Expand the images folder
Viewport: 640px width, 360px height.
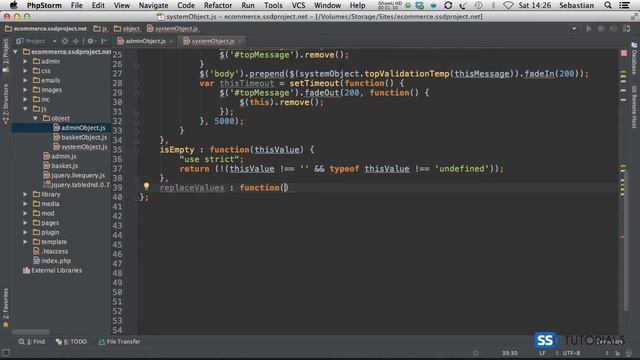pyautogui.click(x=25, y=90)
